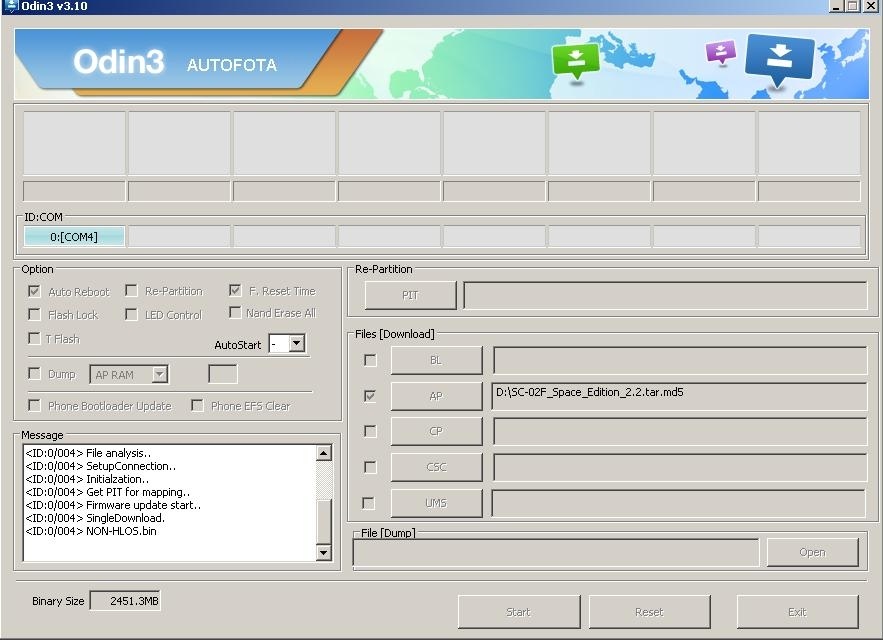This screenshot has width=883, height=640.
Task: Tick the checkbox beside the CSC button
Action: tap(370, 467)
